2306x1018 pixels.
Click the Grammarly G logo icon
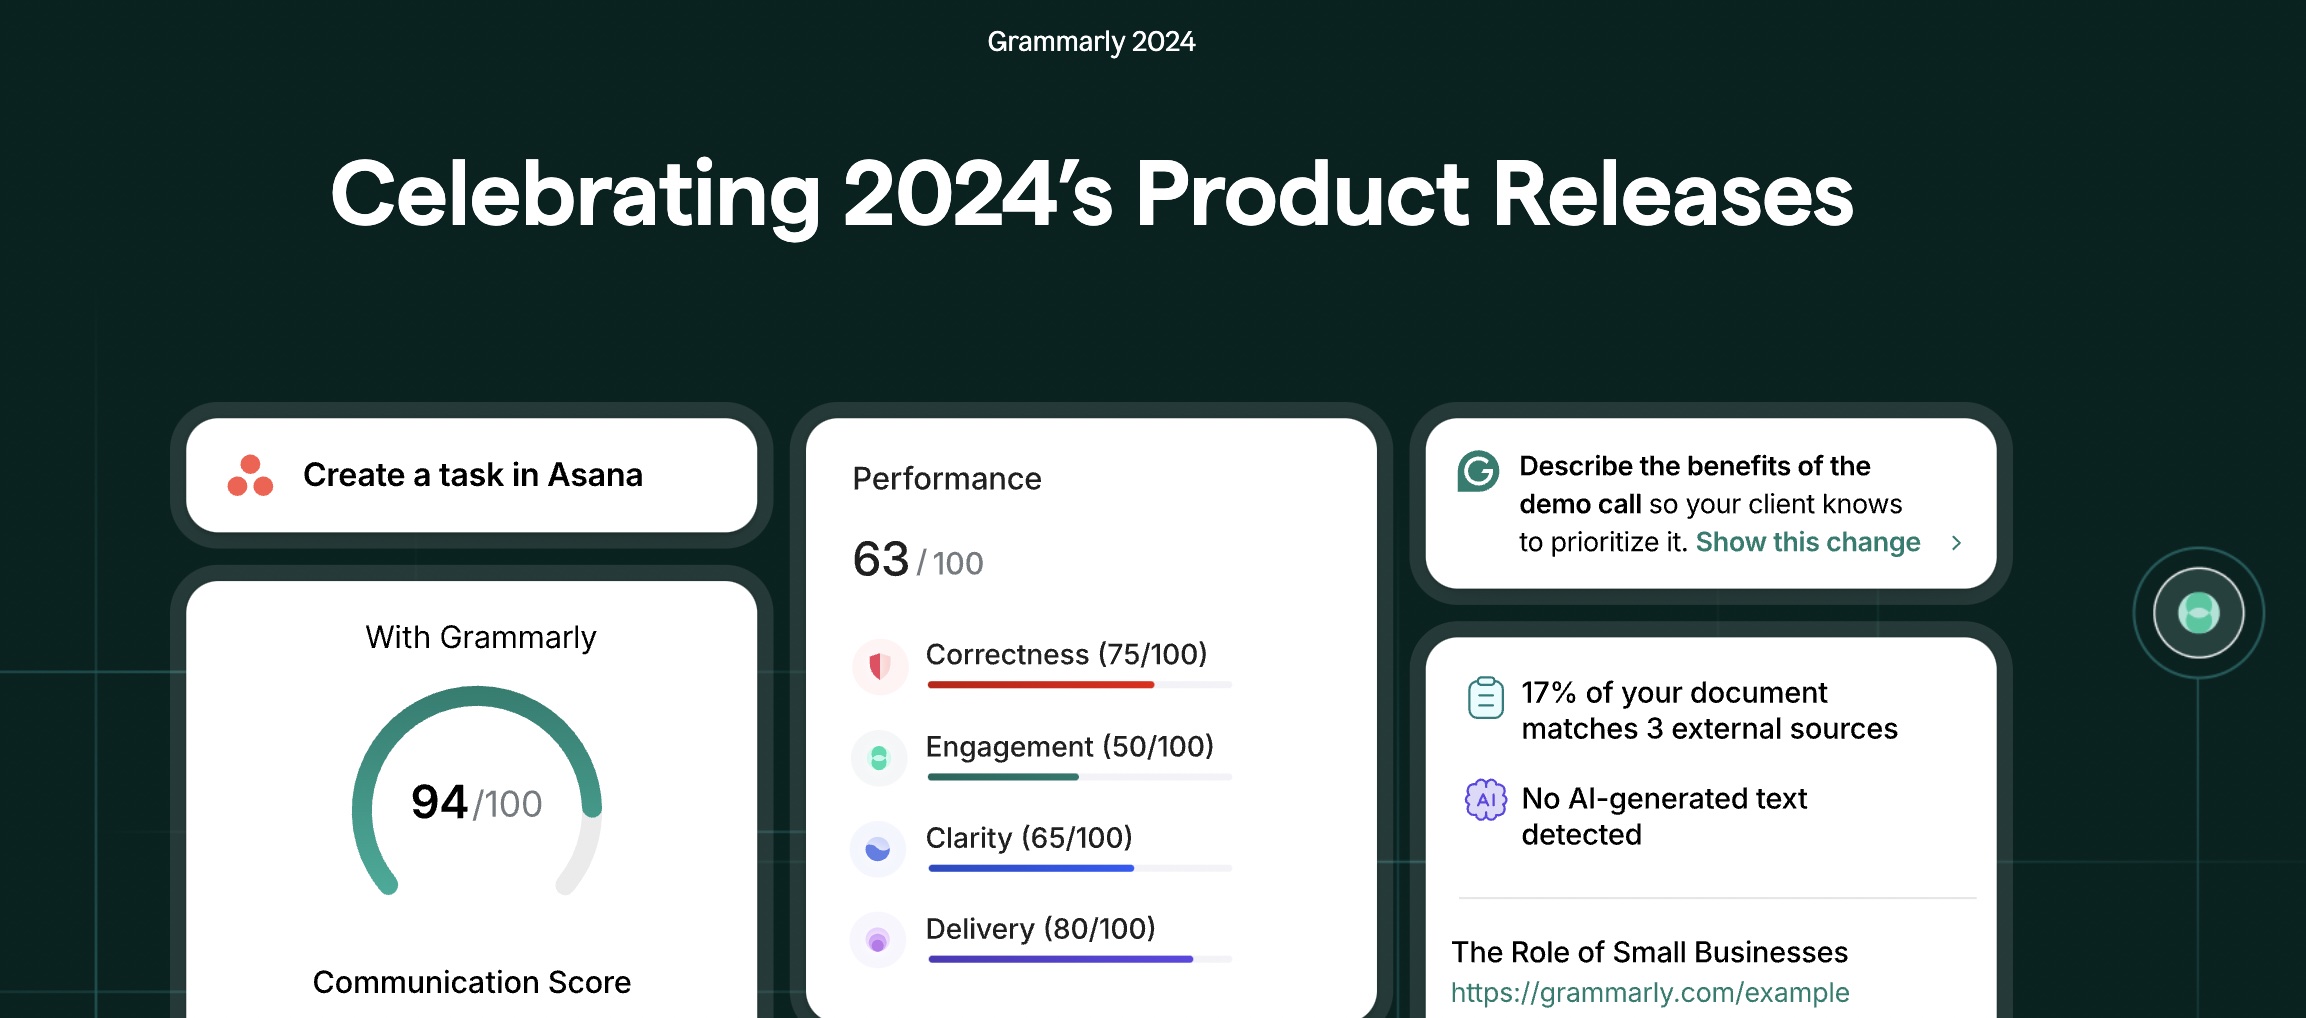click(x=1478, y=471)
